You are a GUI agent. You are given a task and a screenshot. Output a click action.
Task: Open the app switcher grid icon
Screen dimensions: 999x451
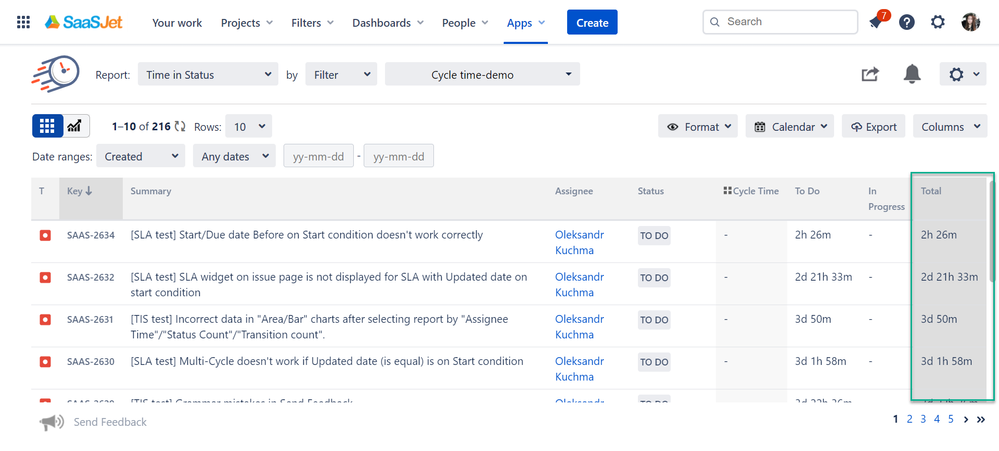pyautogui.click(x=23, y=22)
